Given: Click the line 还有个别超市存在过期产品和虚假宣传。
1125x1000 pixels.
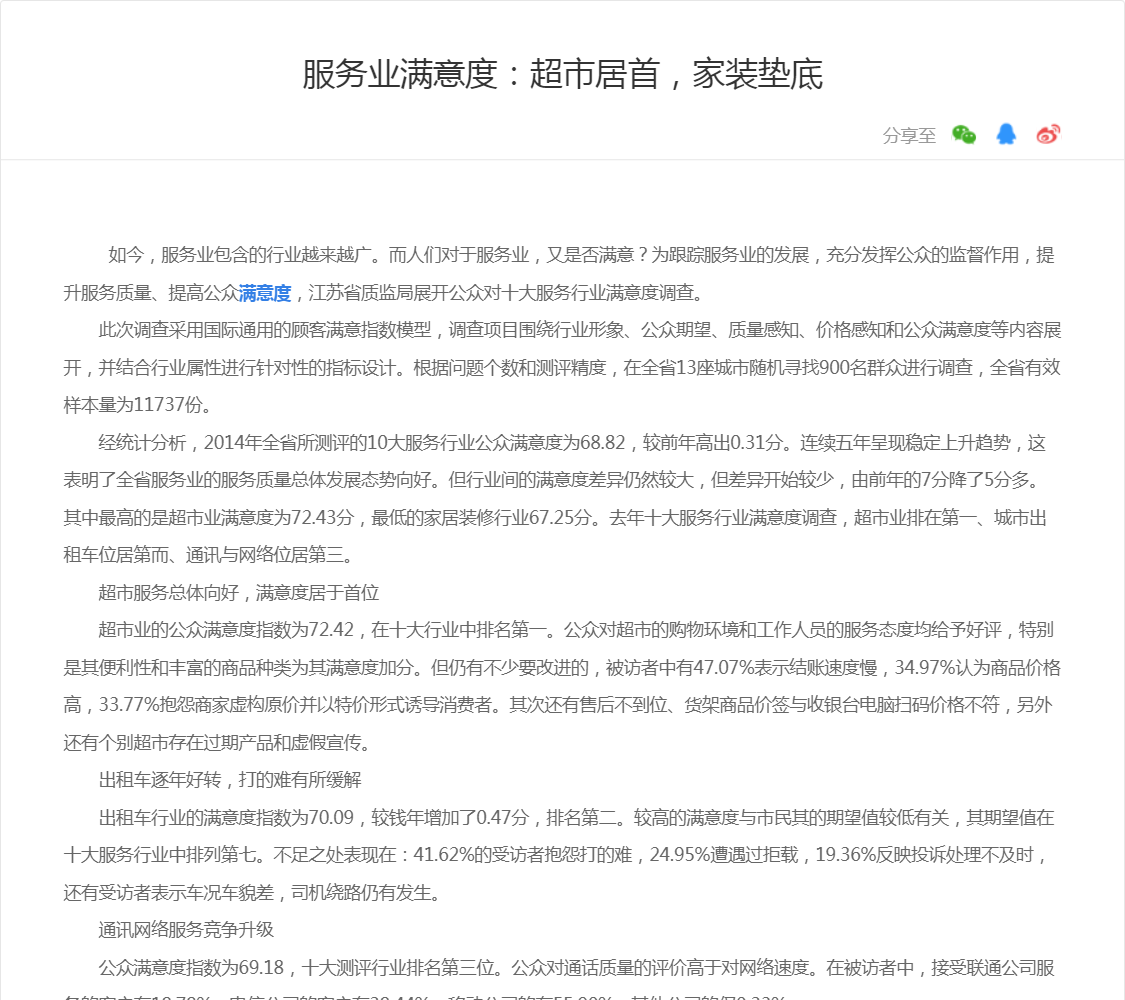Looking at the screenshot, I should tap(218, 742).
